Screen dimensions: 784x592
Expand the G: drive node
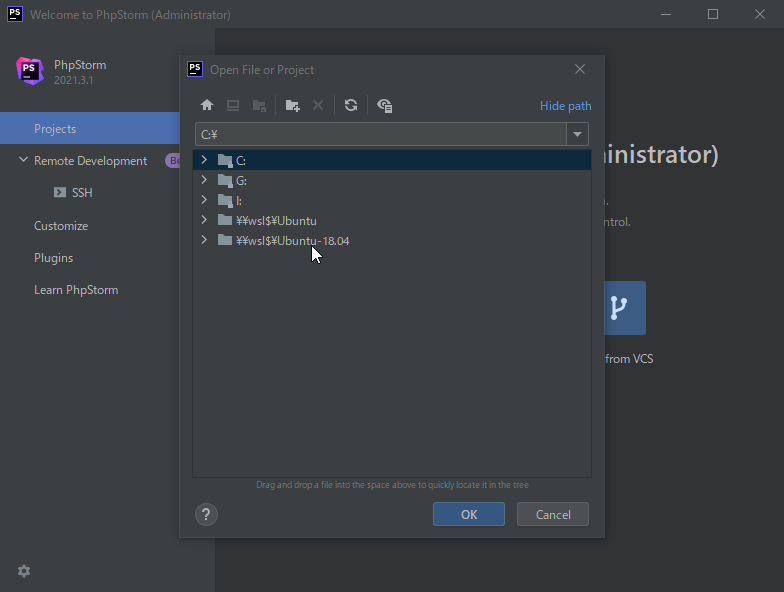204,180
